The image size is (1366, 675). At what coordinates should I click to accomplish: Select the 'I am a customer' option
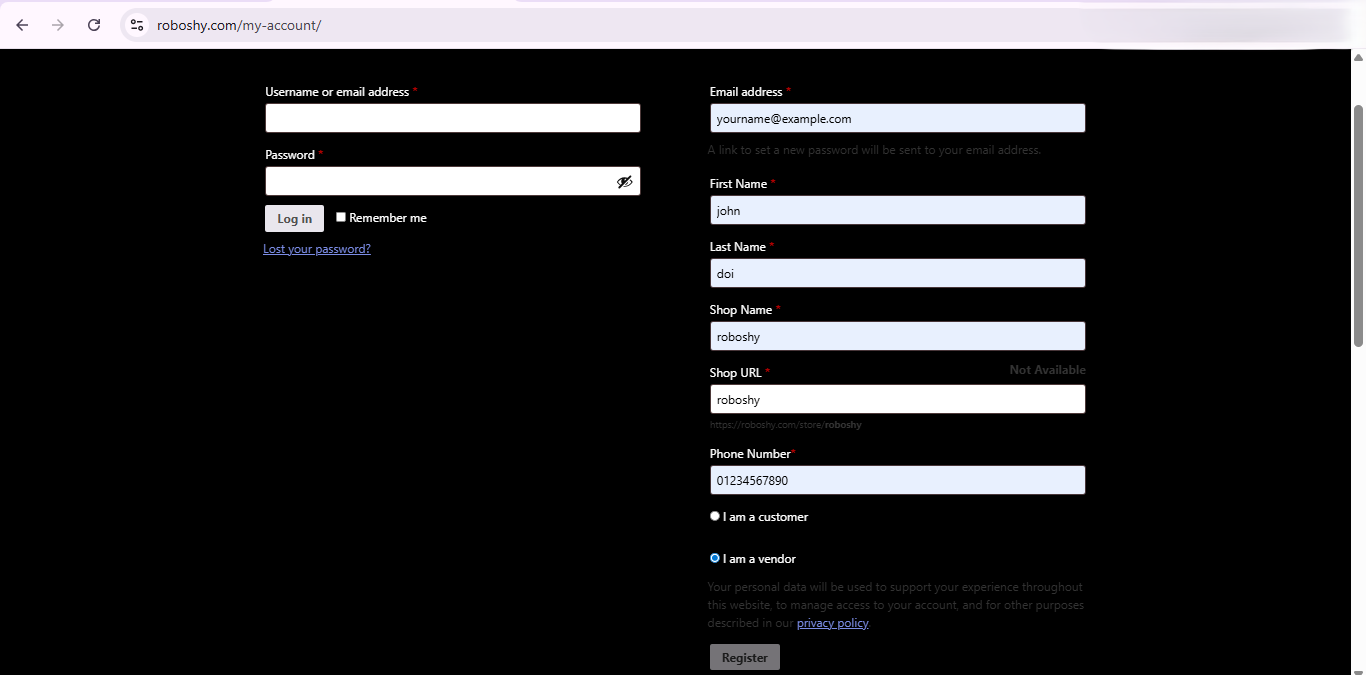click(x=715, y=516)
